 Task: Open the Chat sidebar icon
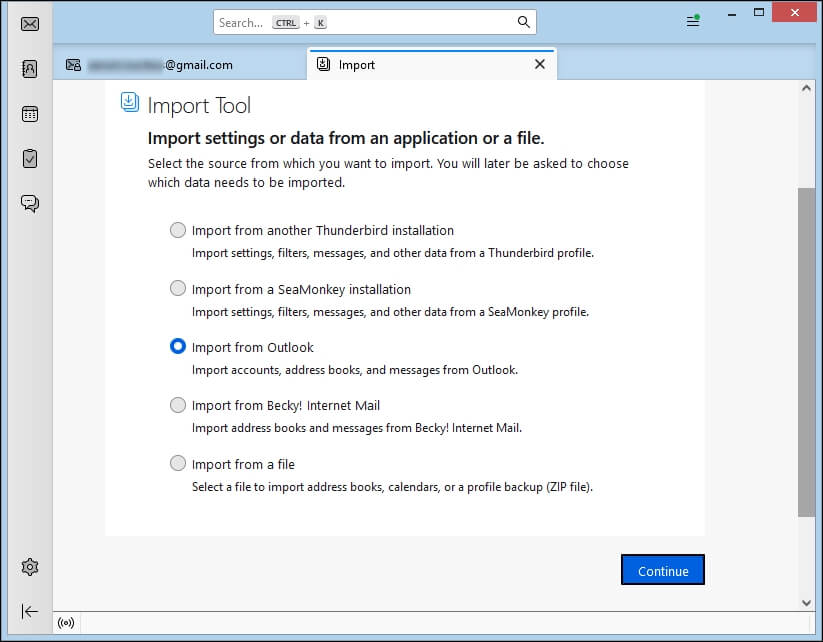[x=30, y=203]
